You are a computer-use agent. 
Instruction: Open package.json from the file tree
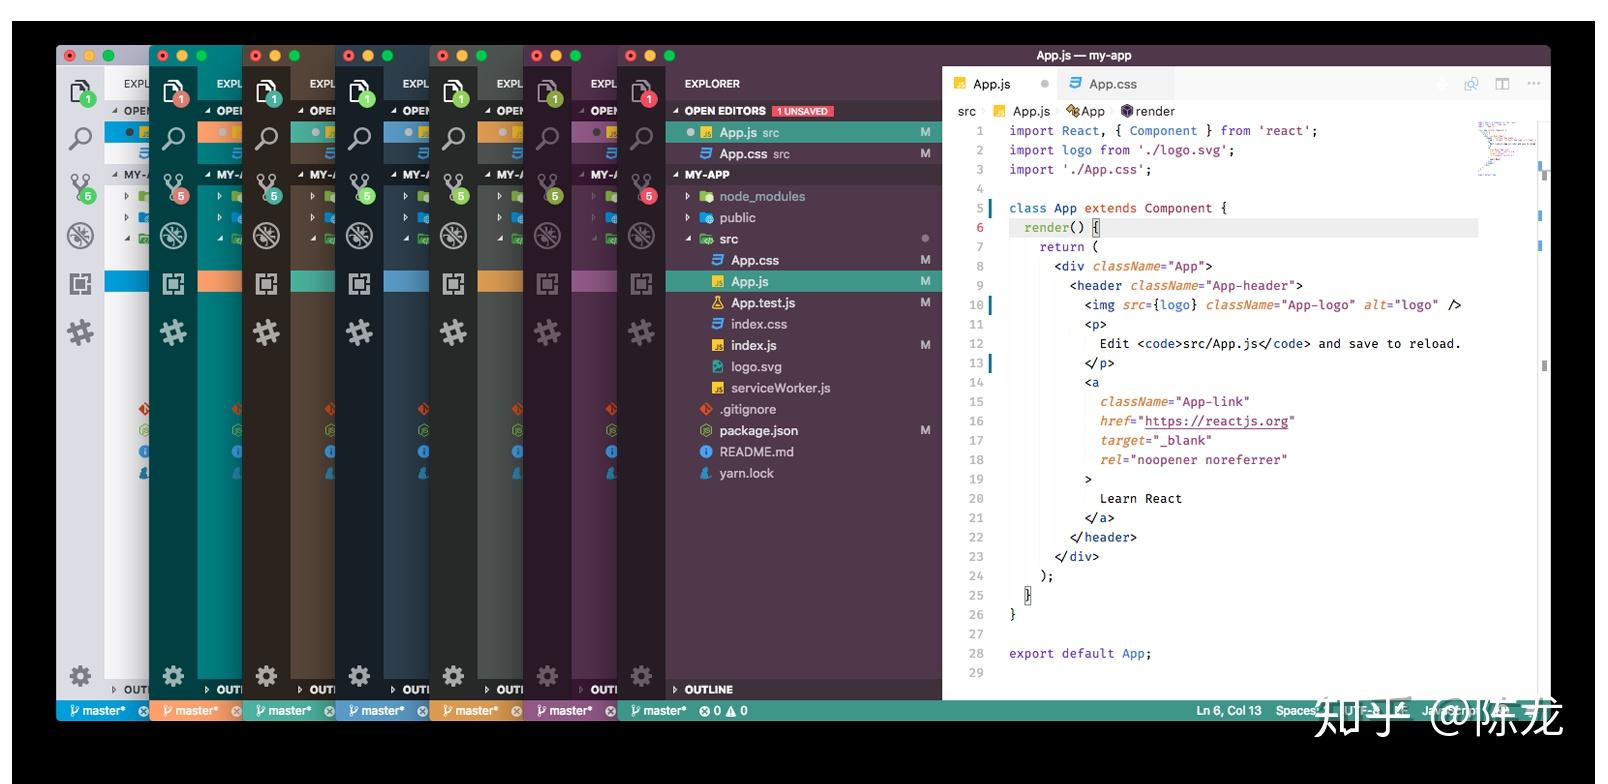pyautogui.click(x=758, y=431)
